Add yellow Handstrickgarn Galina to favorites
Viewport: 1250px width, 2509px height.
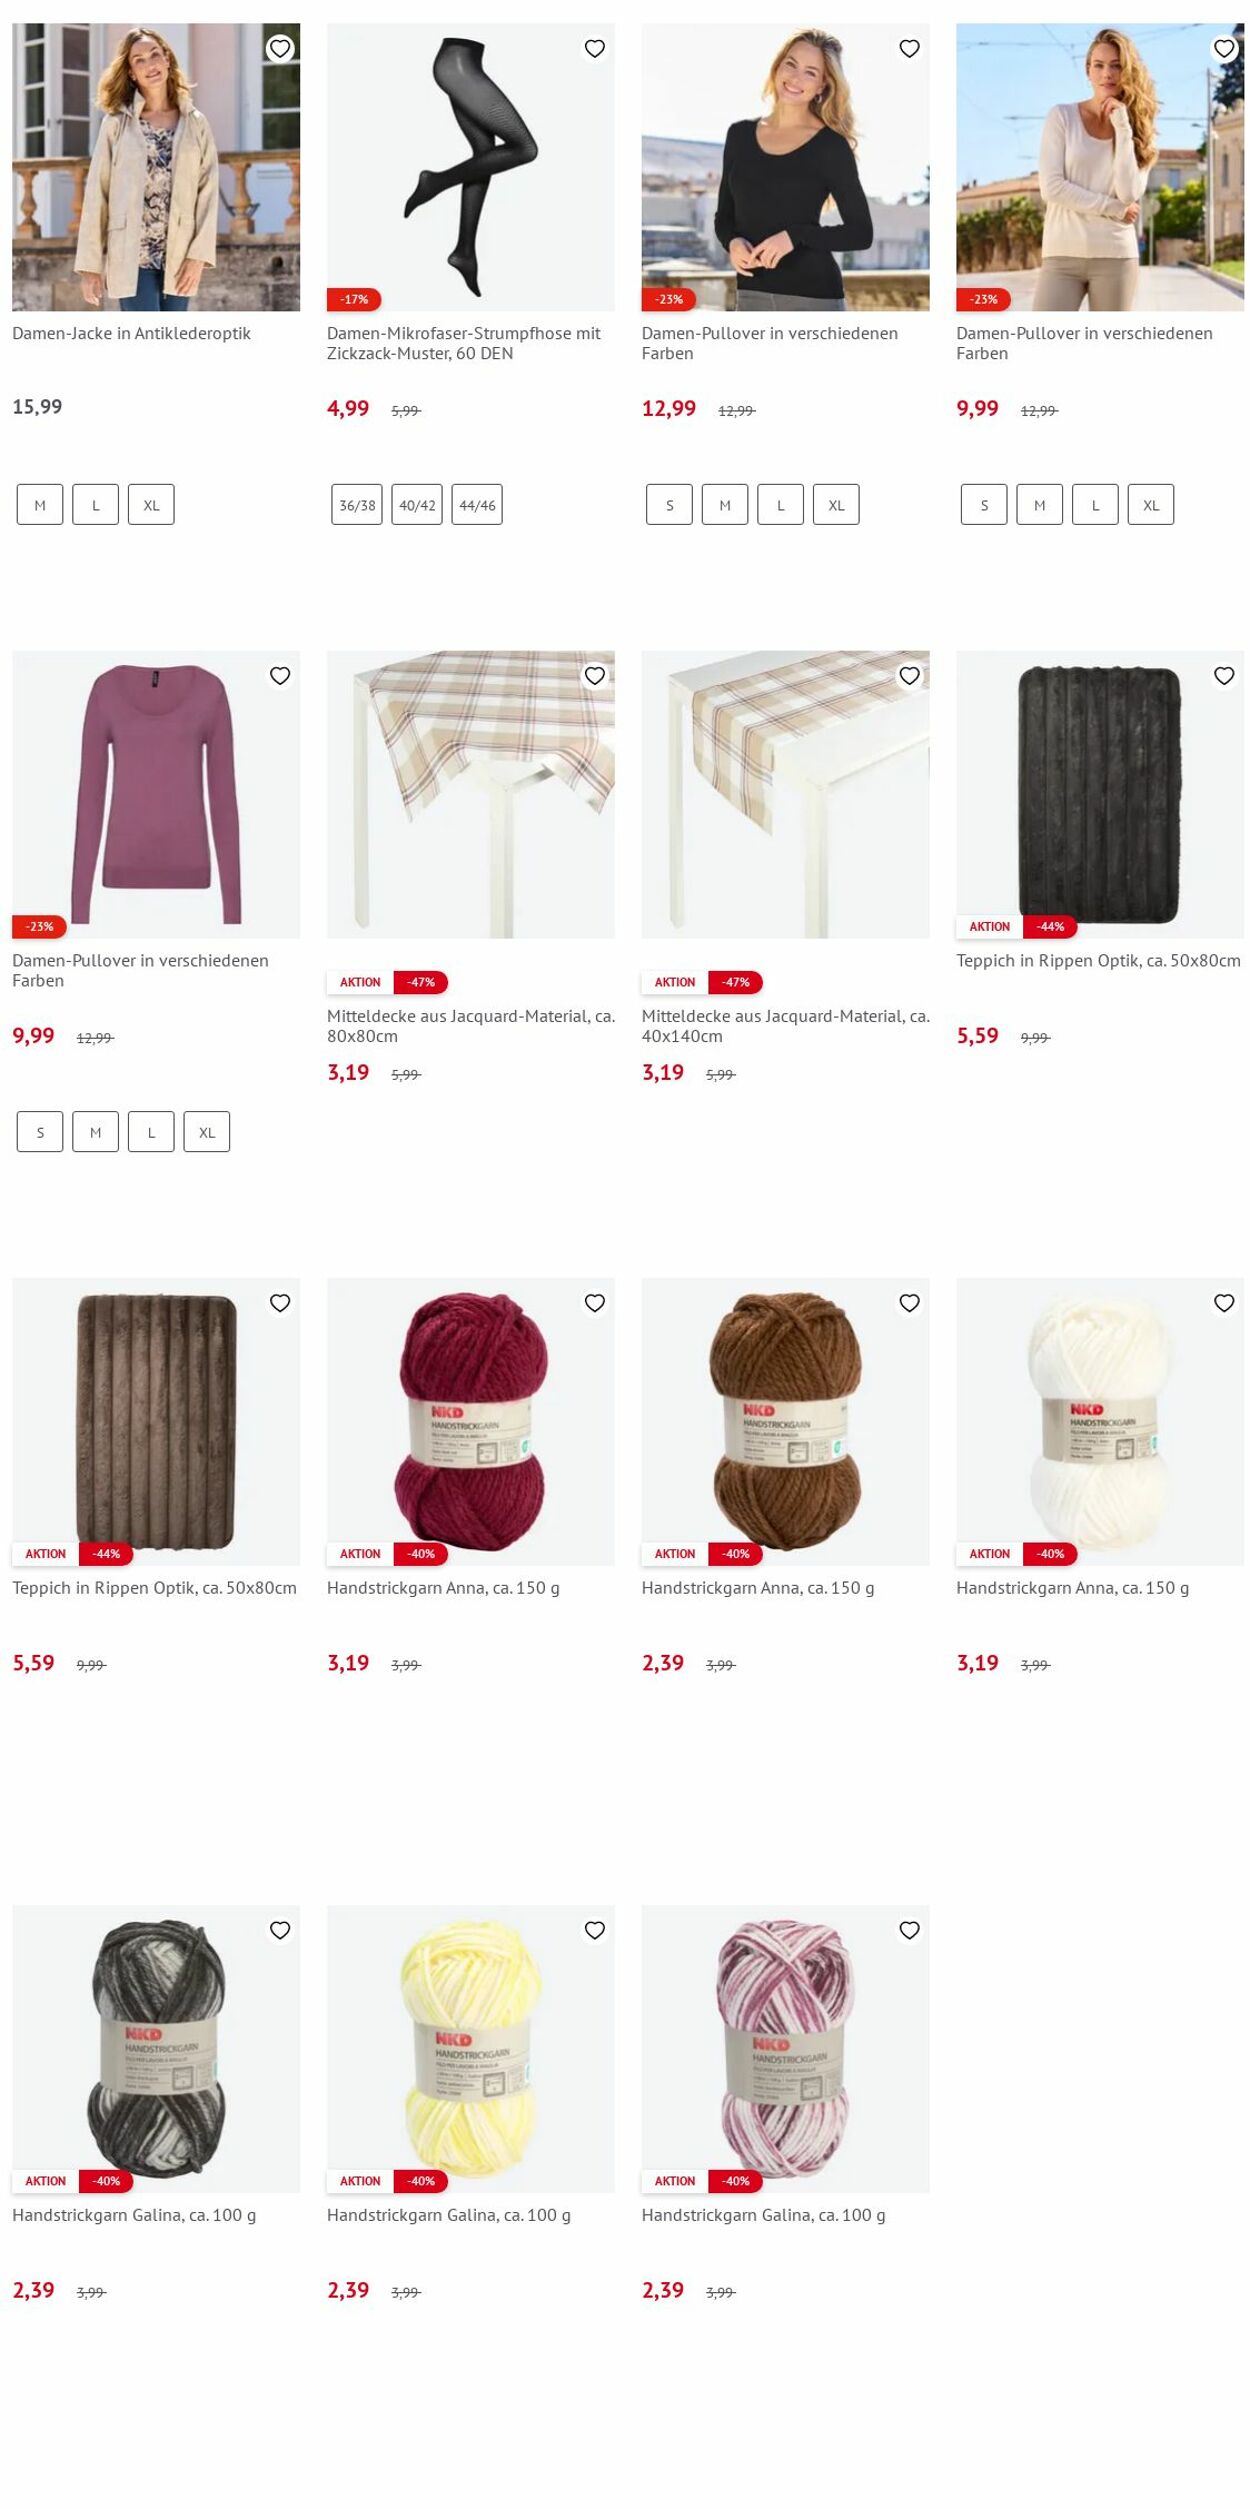point(595,1930)
